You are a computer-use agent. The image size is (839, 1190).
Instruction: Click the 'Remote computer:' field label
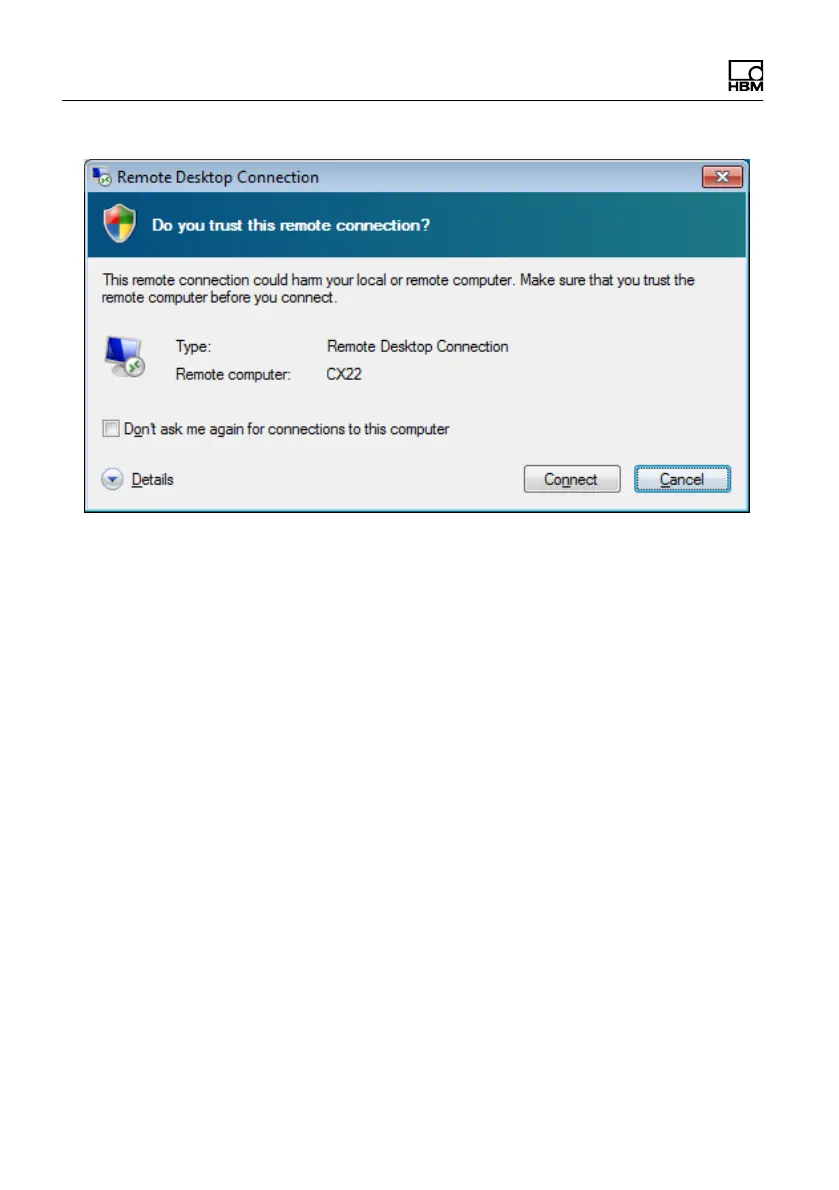pos(233,374)
